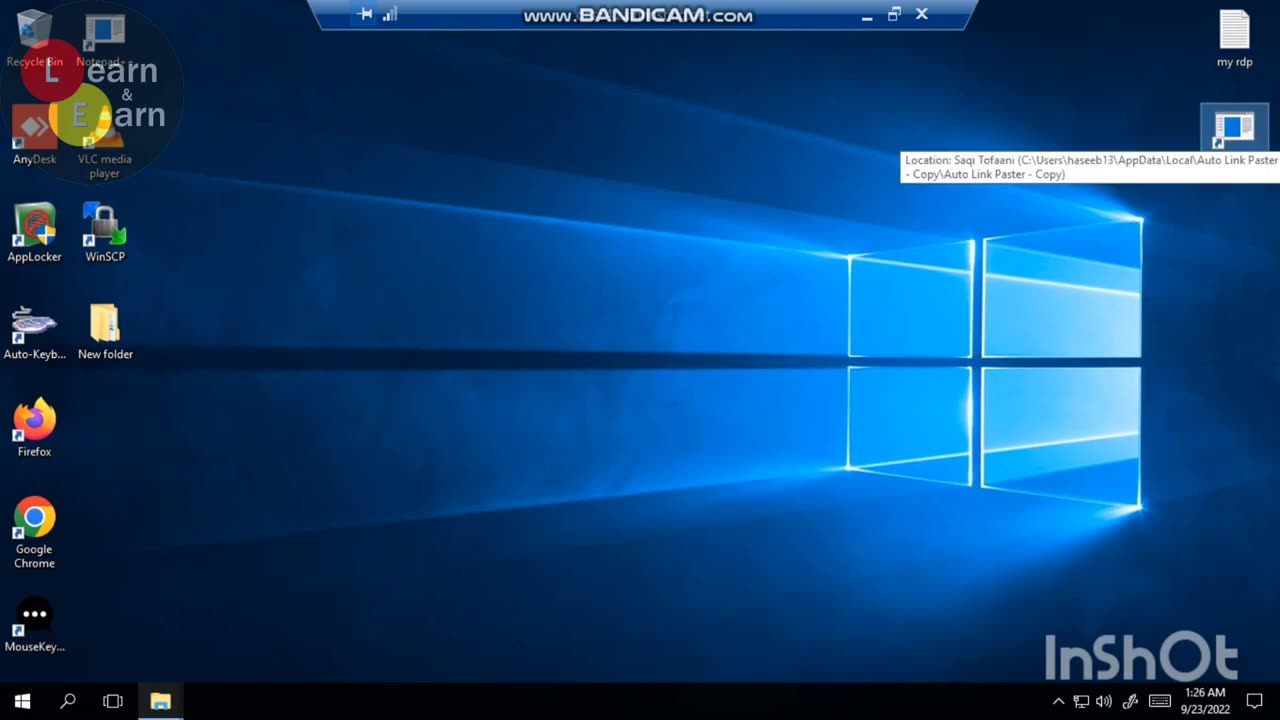Launch WinSCP desktop icon
Viewport: 1280px width, 720px height.
104,233
